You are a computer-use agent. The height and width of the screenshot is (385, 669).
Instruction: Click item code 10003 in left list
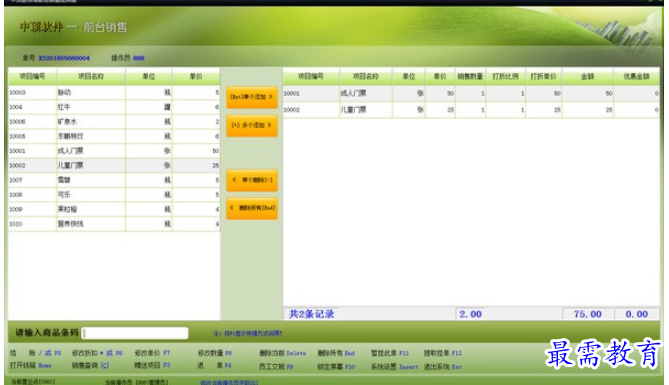(17, 92)
